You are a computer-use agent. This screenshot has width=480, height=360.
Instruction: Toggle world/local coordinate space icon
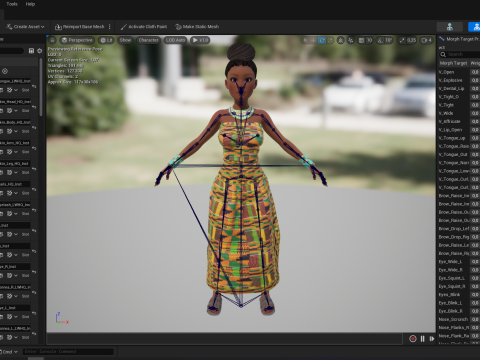coord(340,40)
